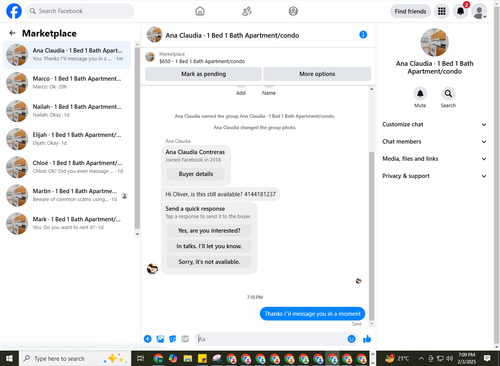
Task: Go back with the Marketplace arrow
Action: (x=12, y=33)
